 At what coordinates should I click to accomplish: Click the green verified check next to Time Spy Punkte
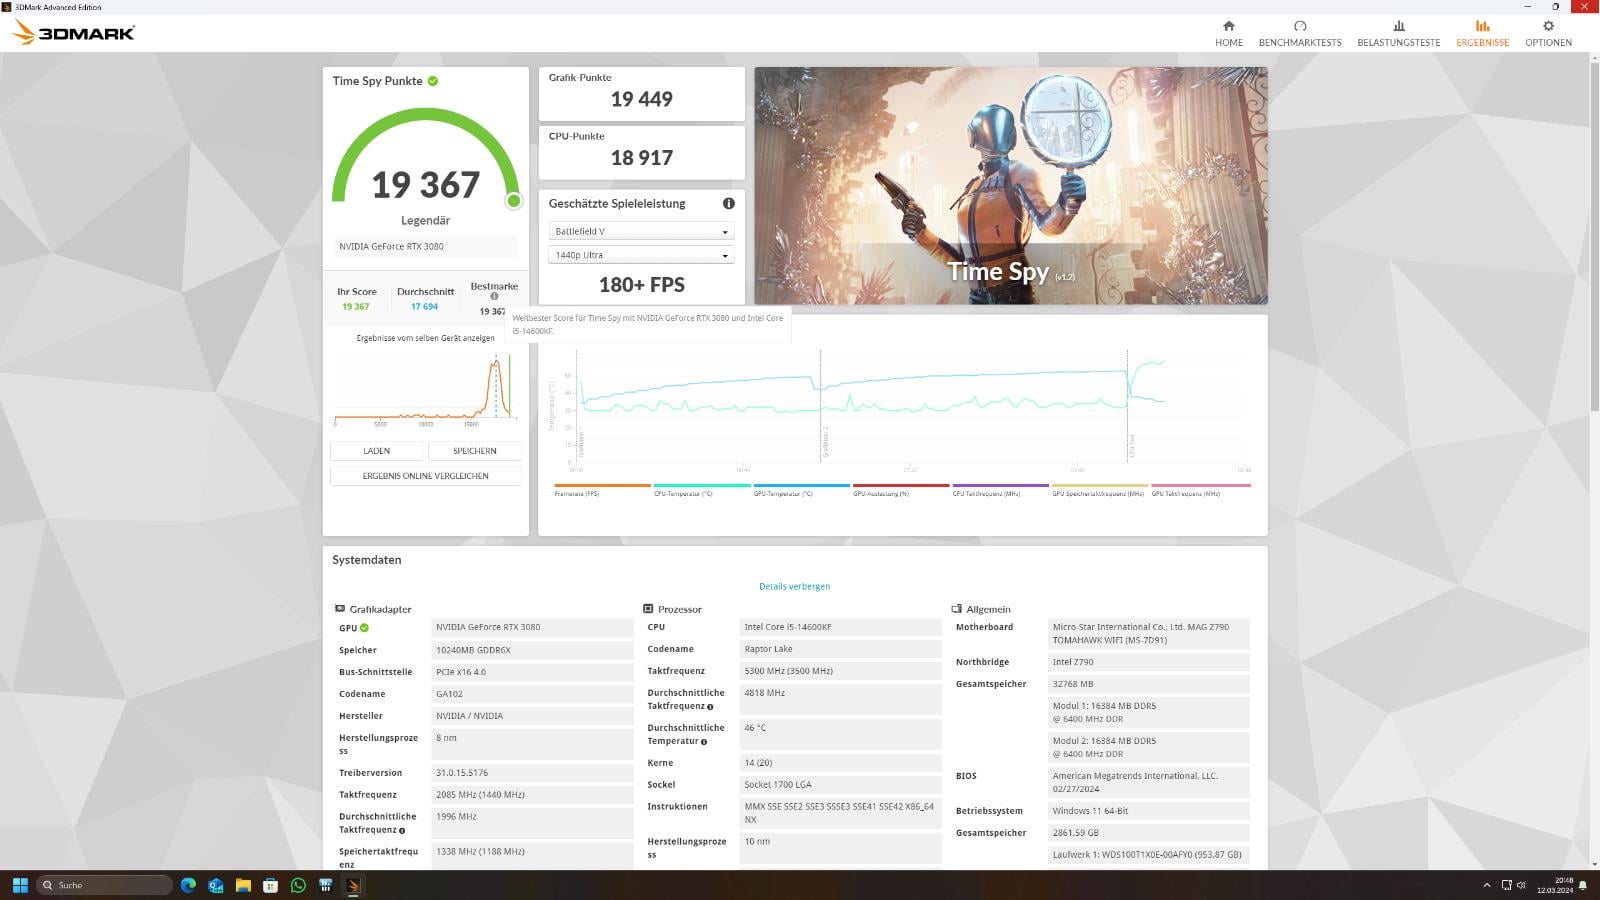pyautogui.click(x=433, y=81)
